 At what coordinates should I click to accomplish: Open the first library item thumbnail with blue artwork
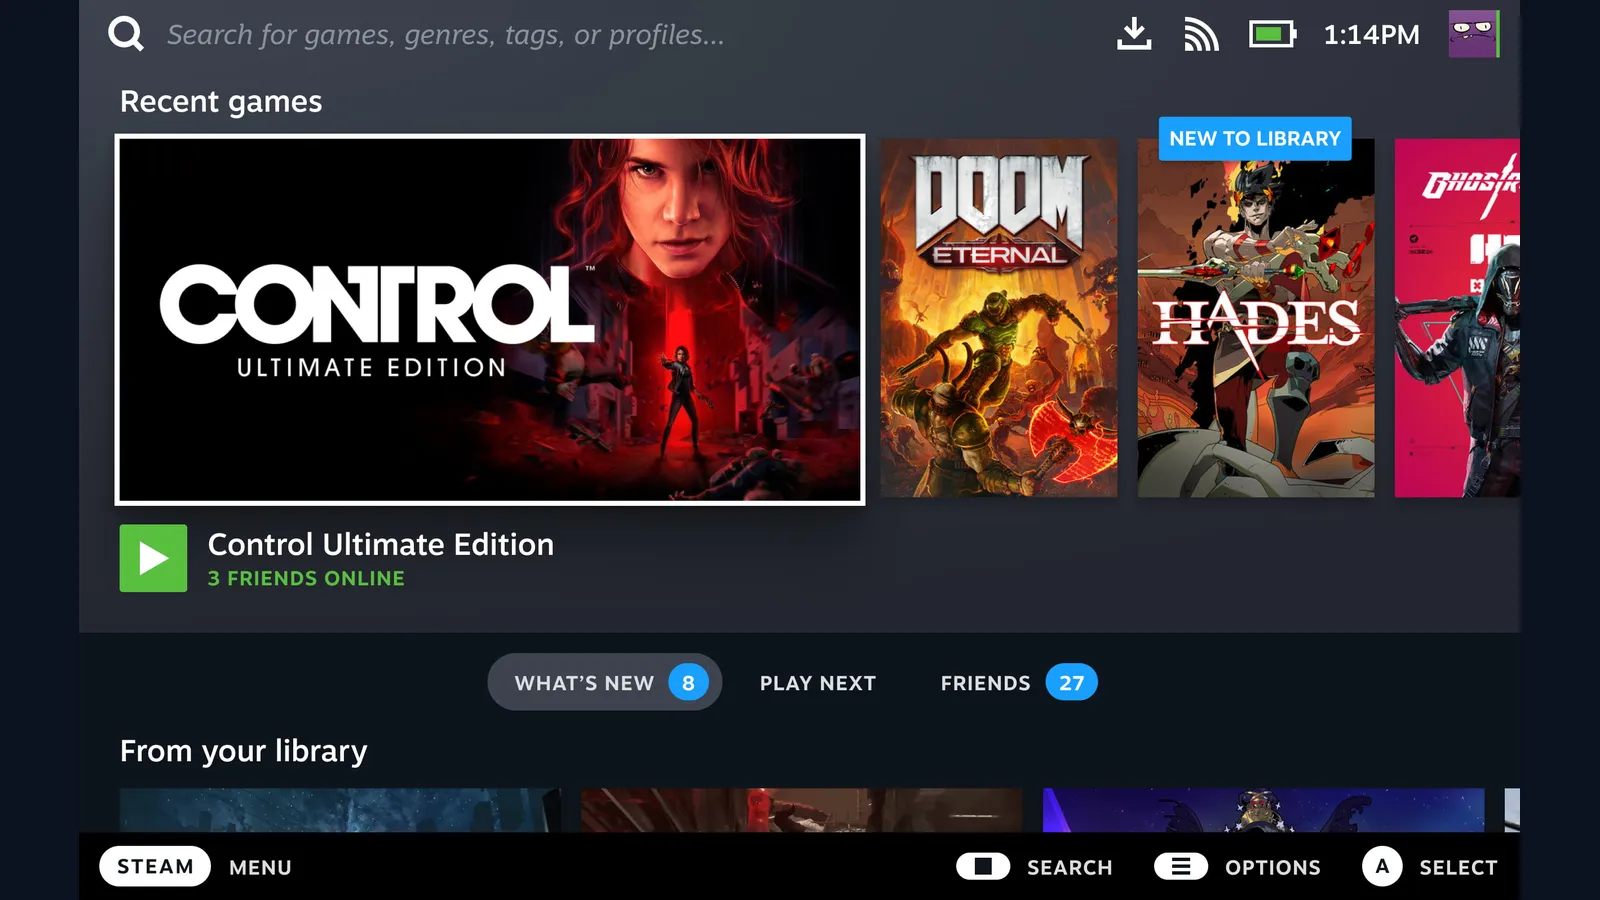pos(340,810)
